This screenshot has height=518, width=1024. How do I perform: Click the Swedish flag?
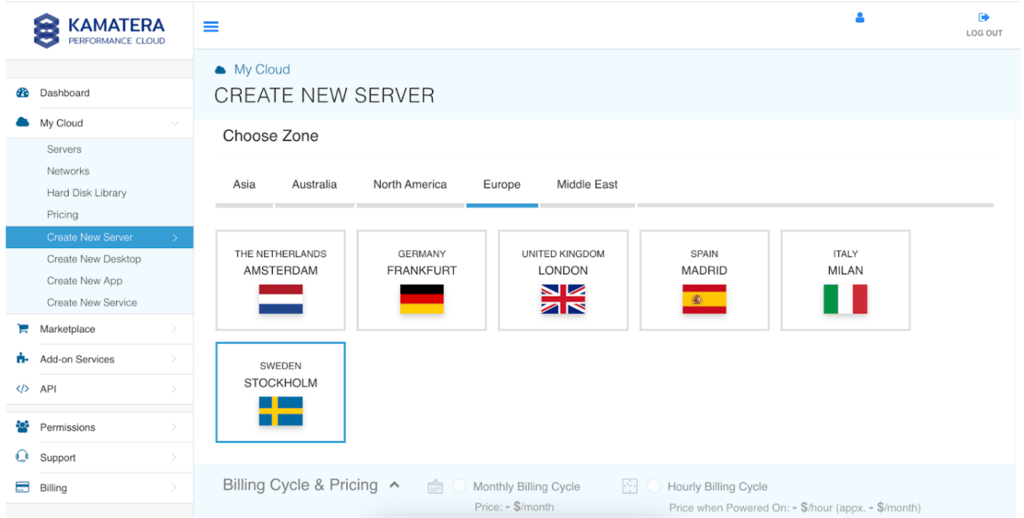(x=280, y=412)
